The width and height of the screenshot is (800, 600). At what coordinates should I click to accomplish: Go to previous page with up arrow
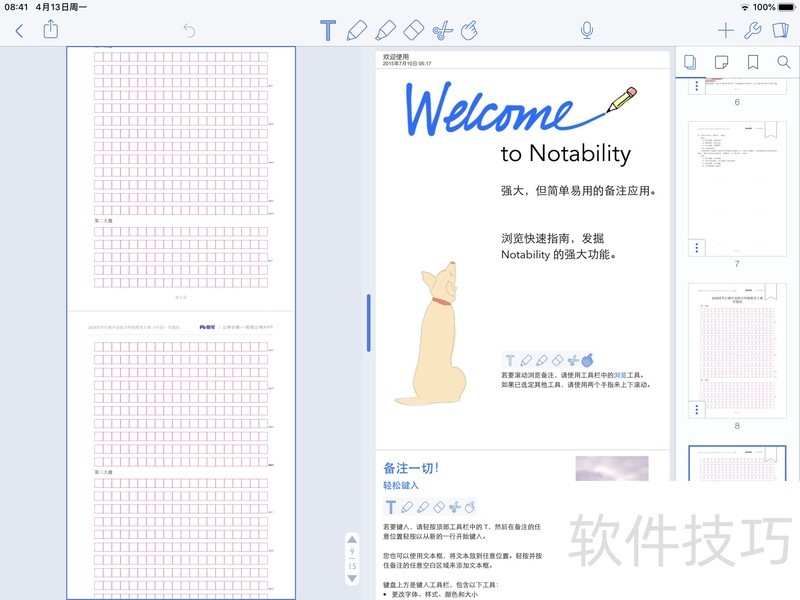click(352, 539)
